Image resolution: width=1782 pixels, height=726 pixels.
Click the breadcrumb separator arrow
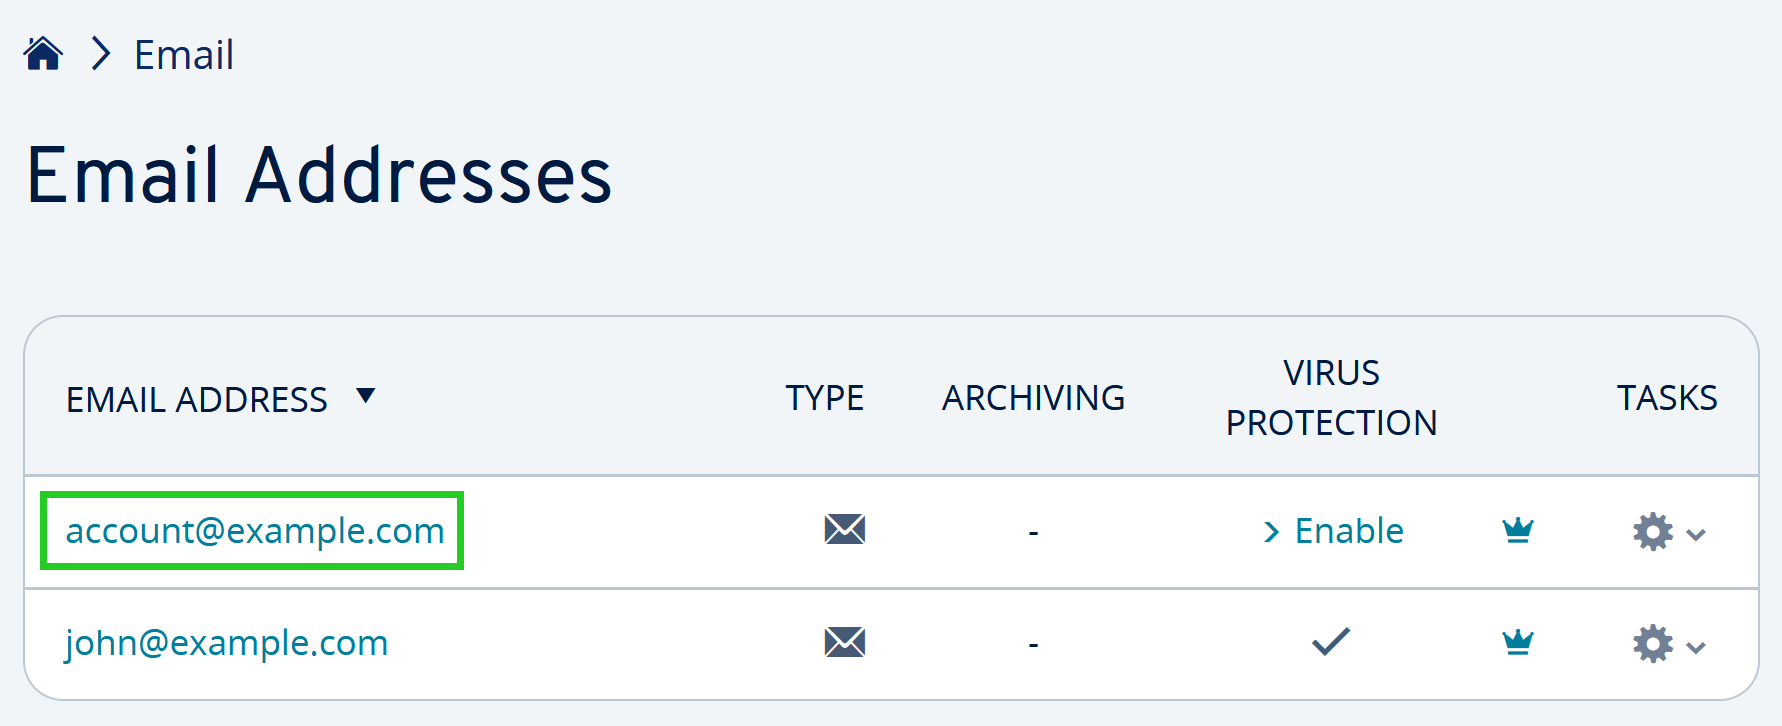[x=100, y=54]
